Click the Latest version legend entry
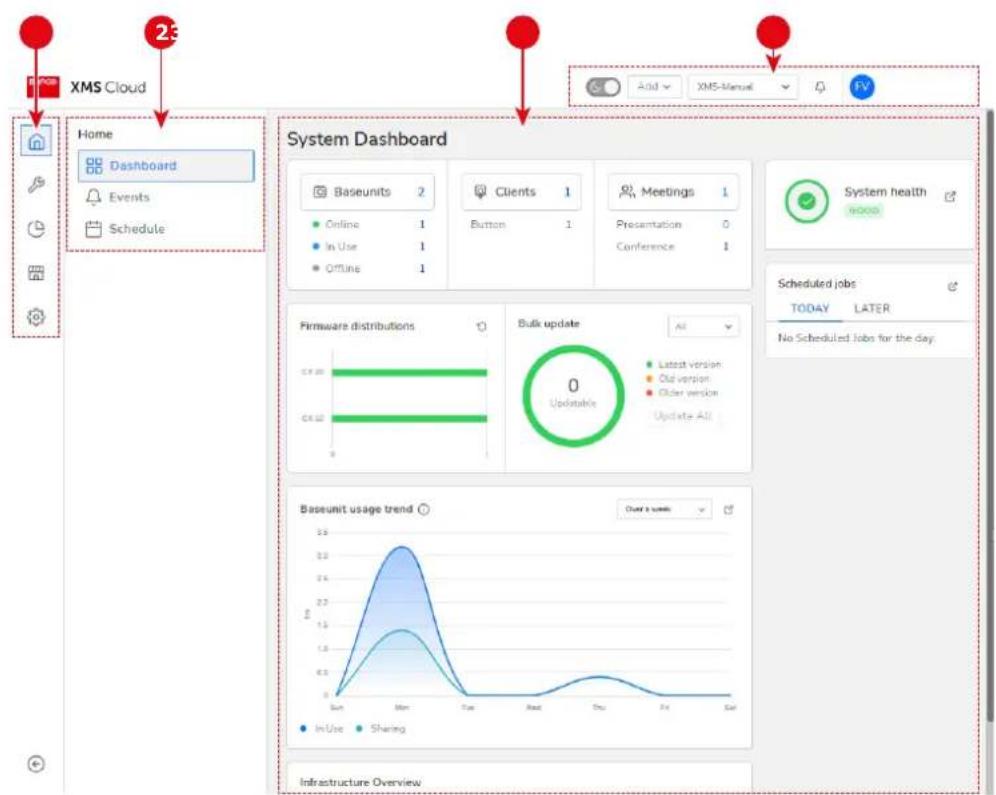This screenshot has height=795, width=996. (x=683, y=364)
